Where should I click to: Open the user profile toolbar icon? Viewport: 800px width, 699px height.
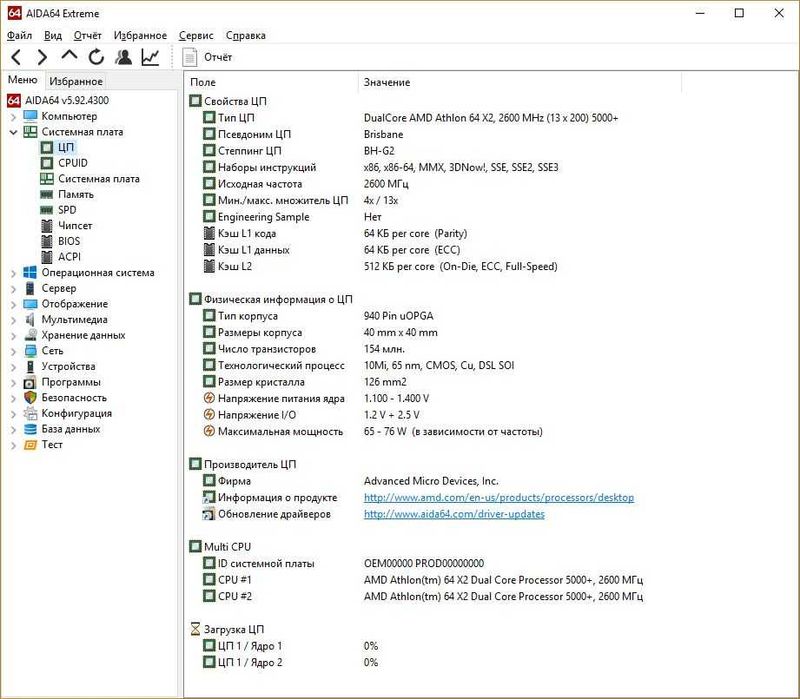(x=123, y=57)
